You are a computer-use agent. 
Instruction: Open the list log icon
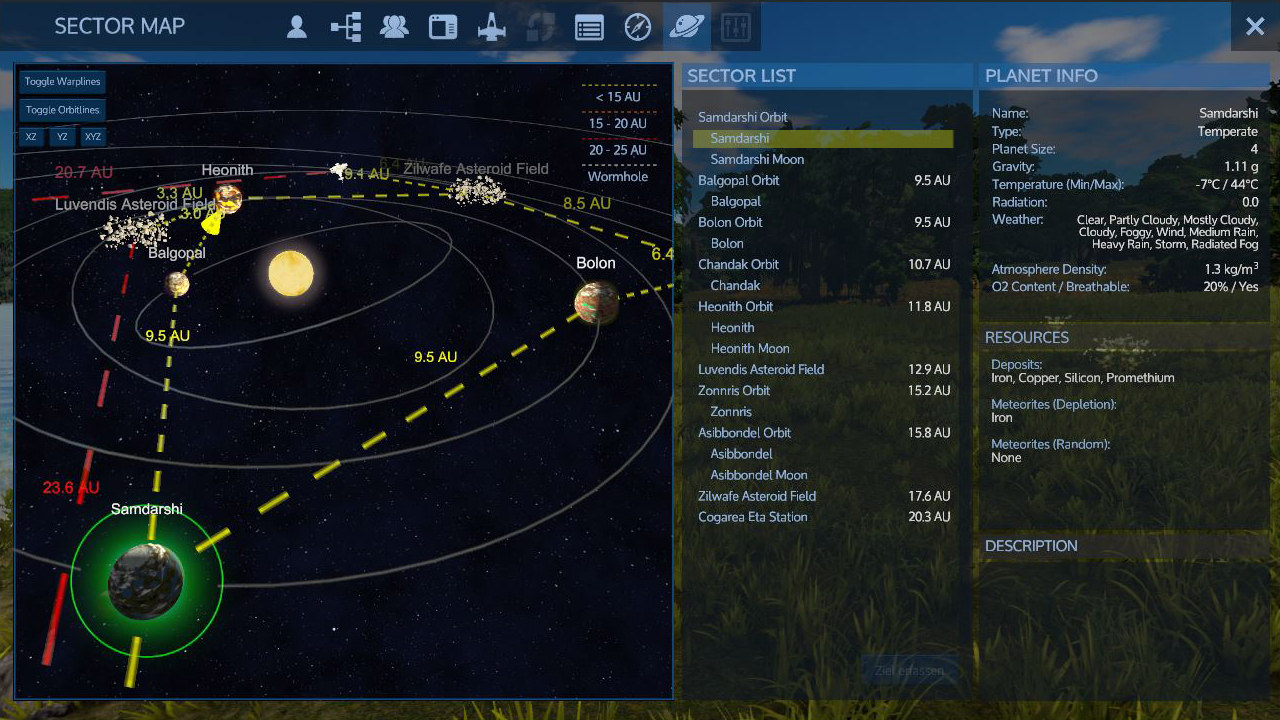[x=589, y=27]
